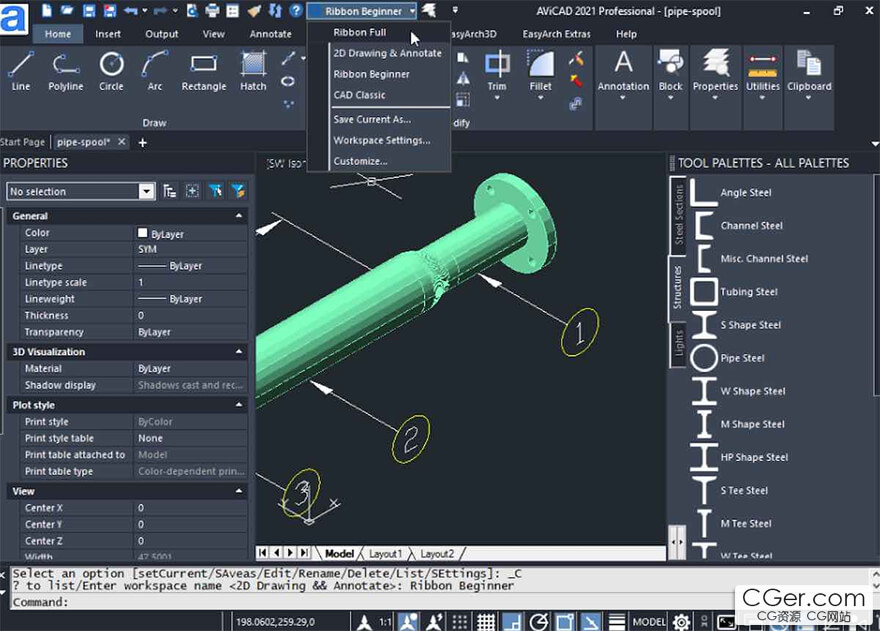This screenshot has height=631, width=880.
Task: Toggle polar tracking in status bar
Action: coord(539,622)
